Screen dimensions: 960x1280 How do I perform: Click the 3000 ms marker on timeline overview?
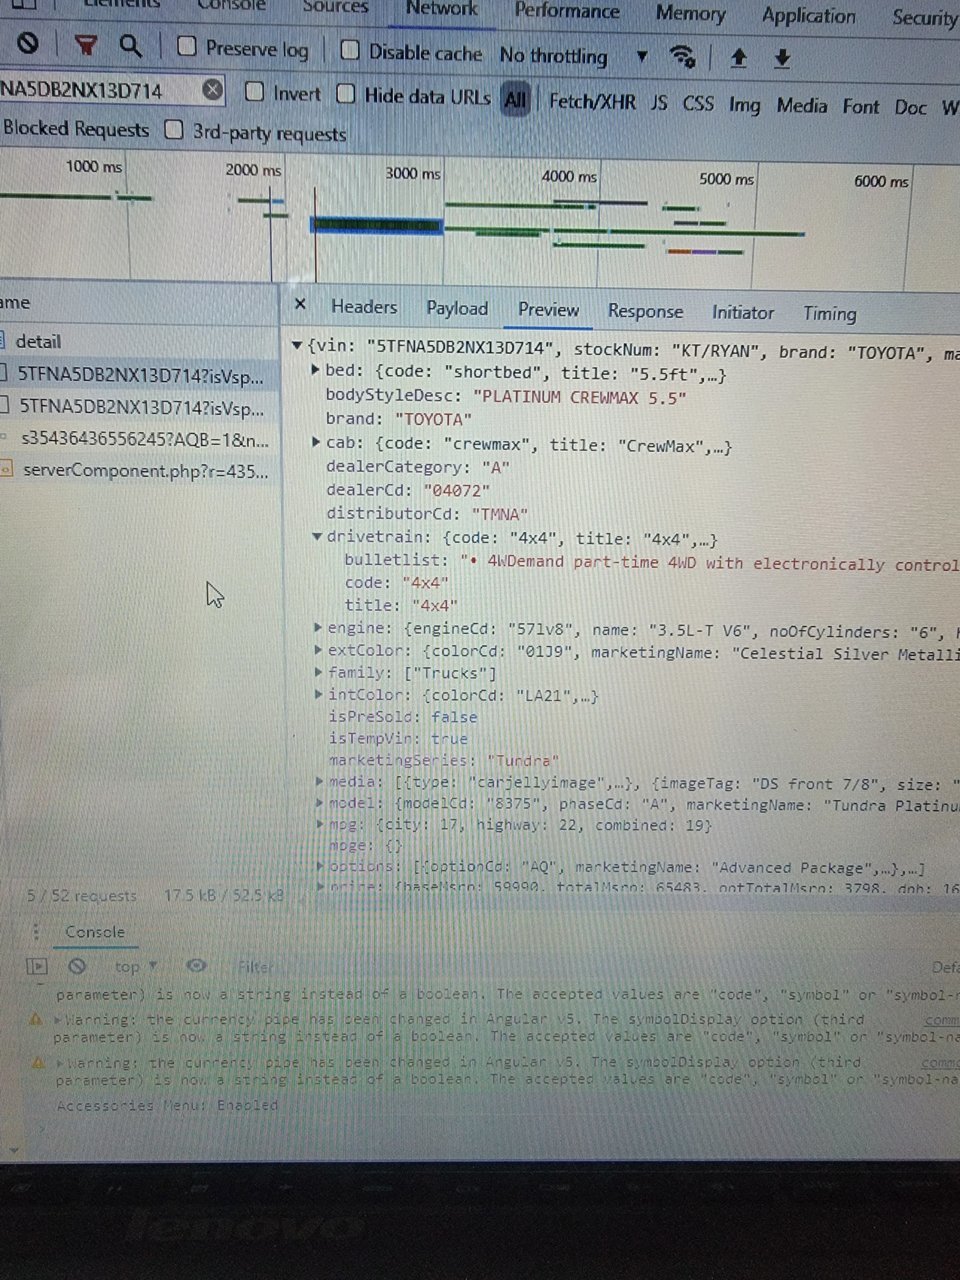click(x=413, y=173)
